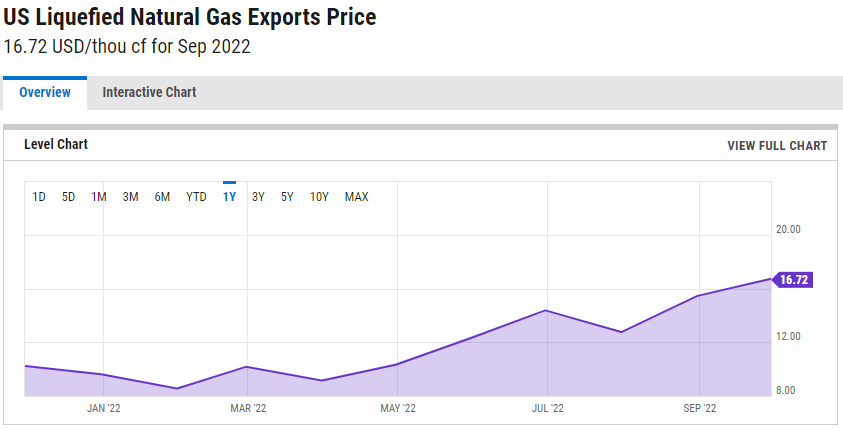Choose the 3M chart range

tap(130, 197)
